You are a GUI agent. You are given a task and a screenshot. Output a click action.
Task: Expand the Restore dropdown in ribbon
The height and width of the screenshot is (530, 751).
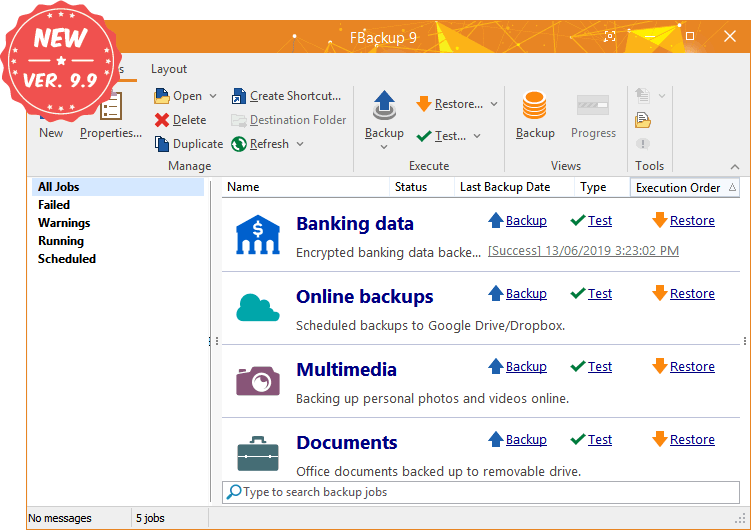pyautogui.click(x=494, y=104)
